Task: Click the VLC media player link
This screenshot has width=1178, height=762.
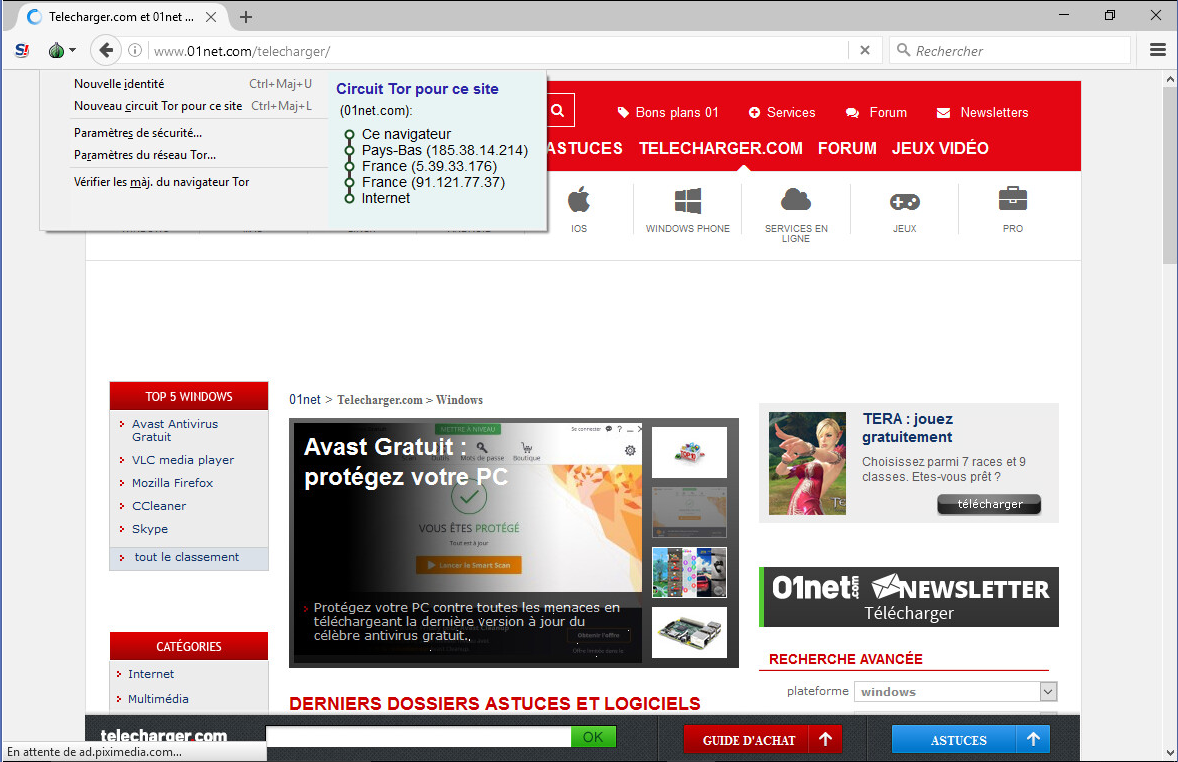Action: (x=183, y=460)
